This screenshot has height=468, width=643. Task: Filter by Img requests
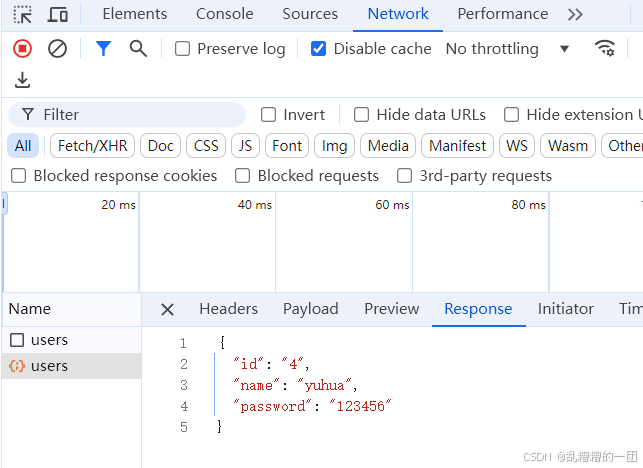click(334, 146)
